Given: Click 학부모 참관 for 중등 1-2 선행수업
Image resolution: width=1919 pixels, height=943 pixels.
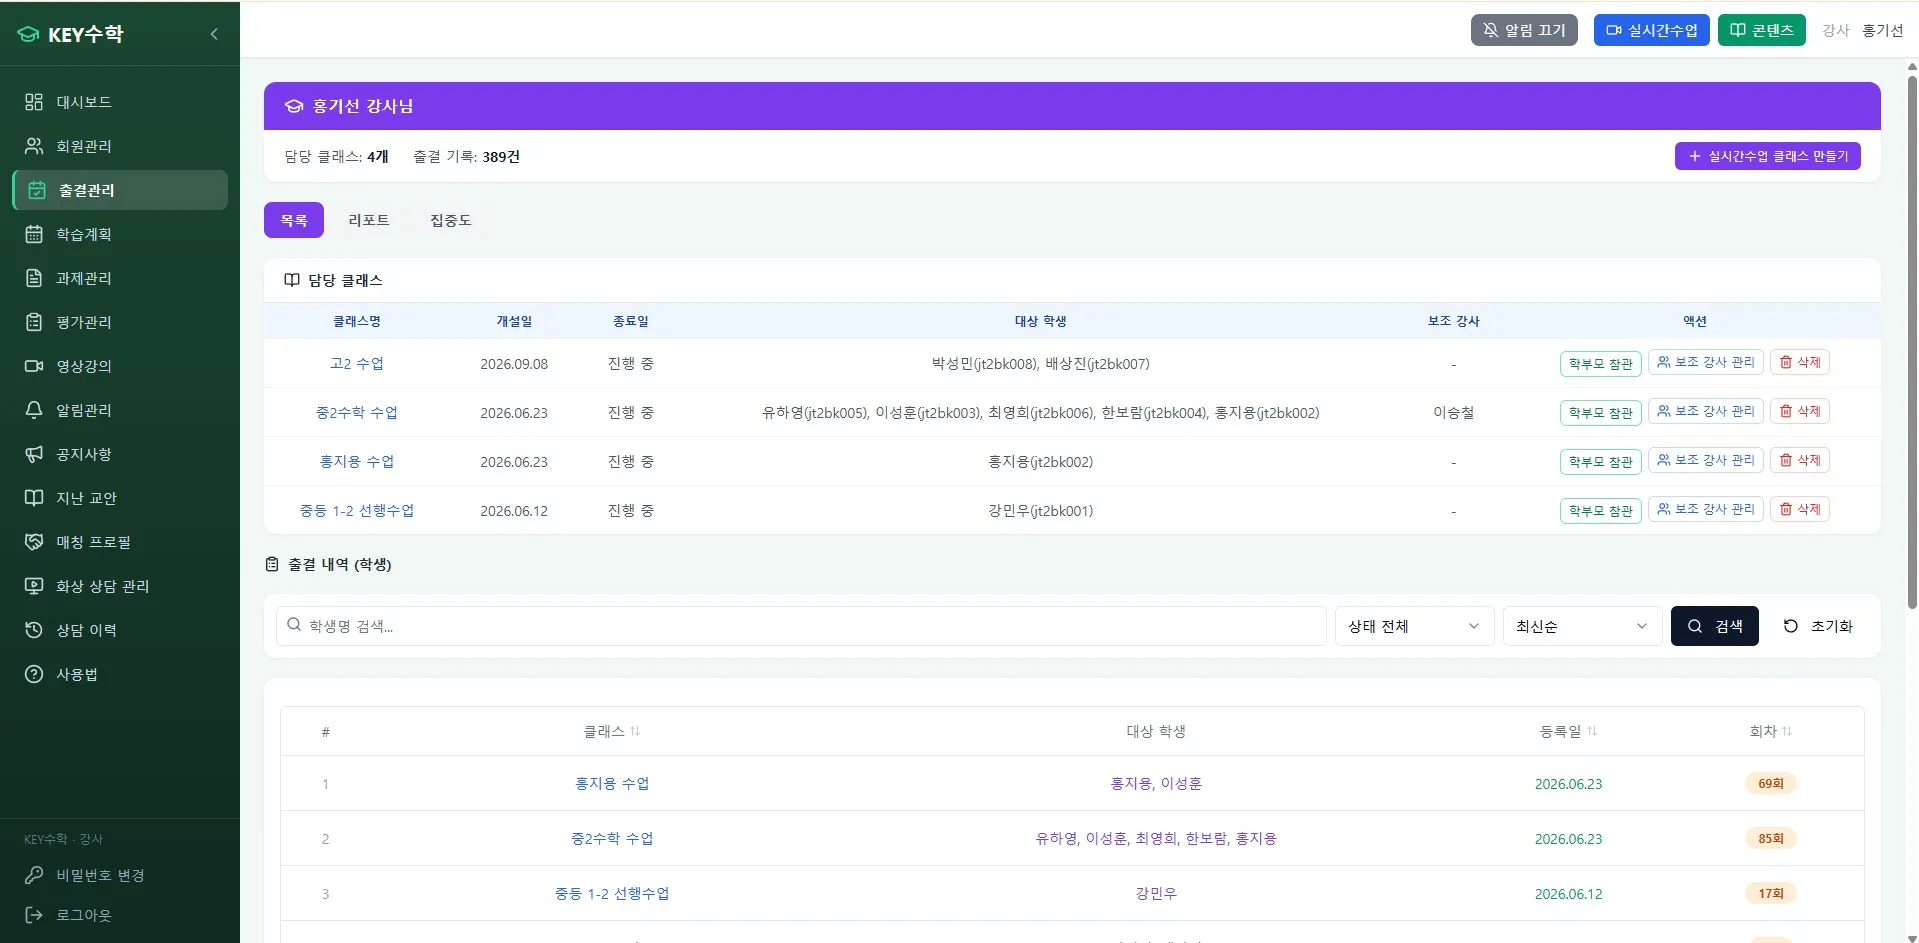Looking at the screenshot, I should pyautogui.click(x=1600, y=511).
